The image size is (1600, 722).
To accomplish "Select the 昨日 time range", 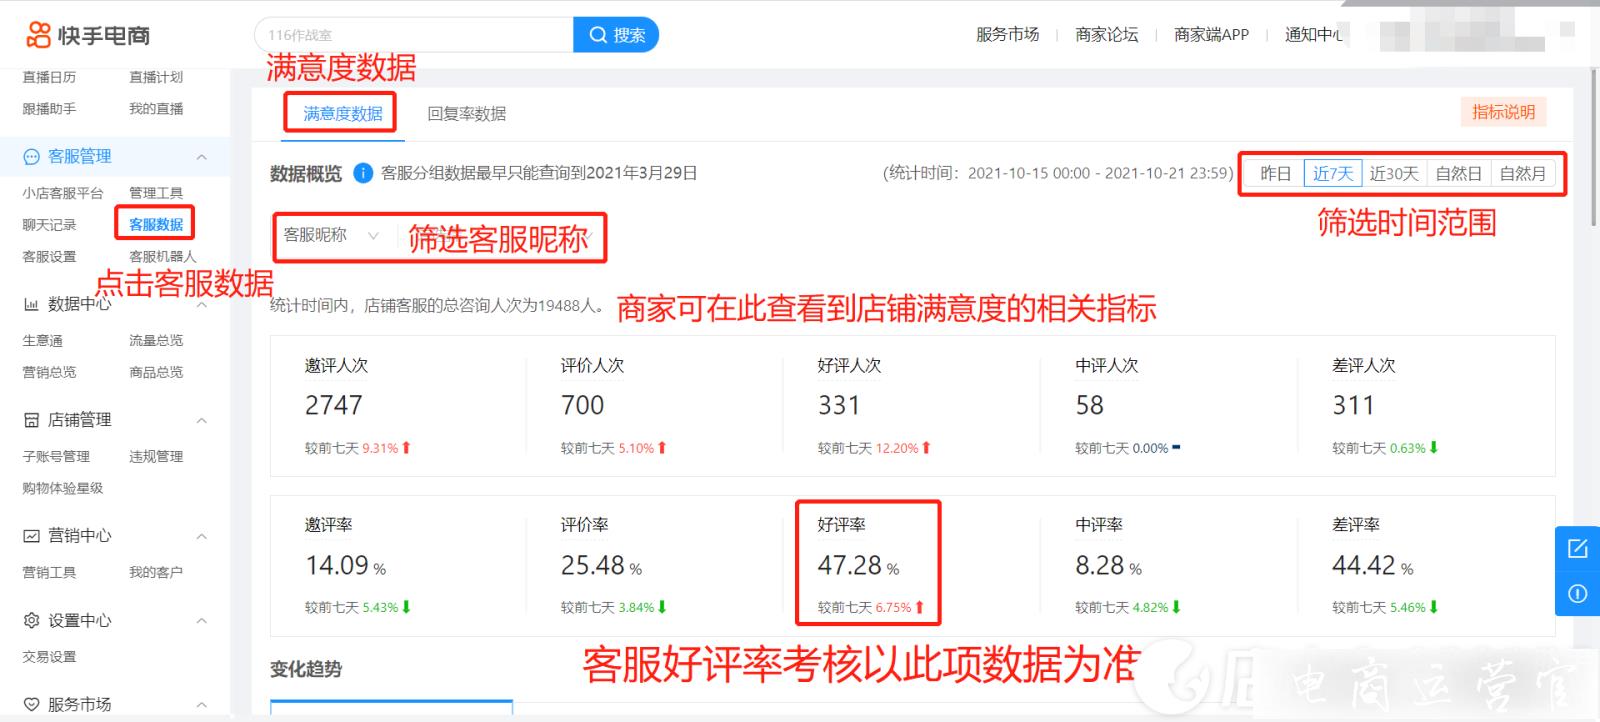I will point(1275,173).
